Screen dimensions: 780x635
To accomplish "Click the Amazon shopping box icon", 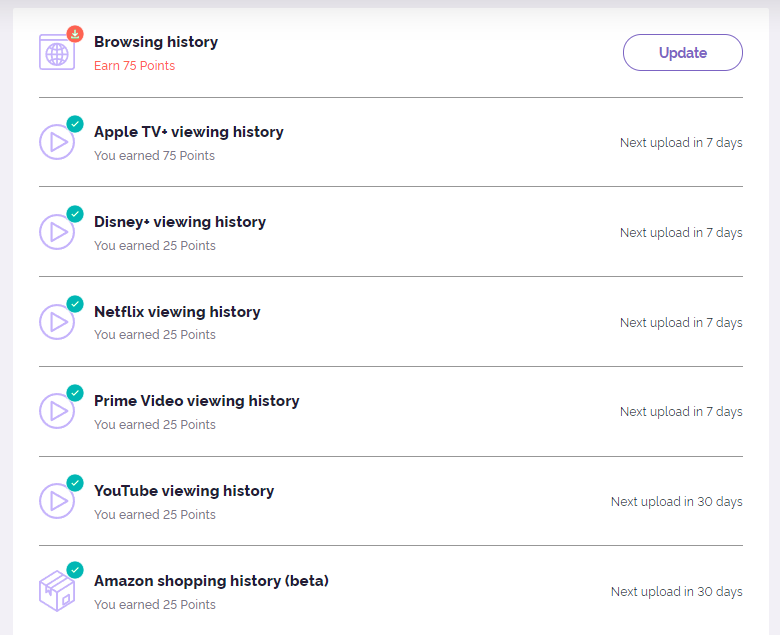I will [x=56, y=591].
